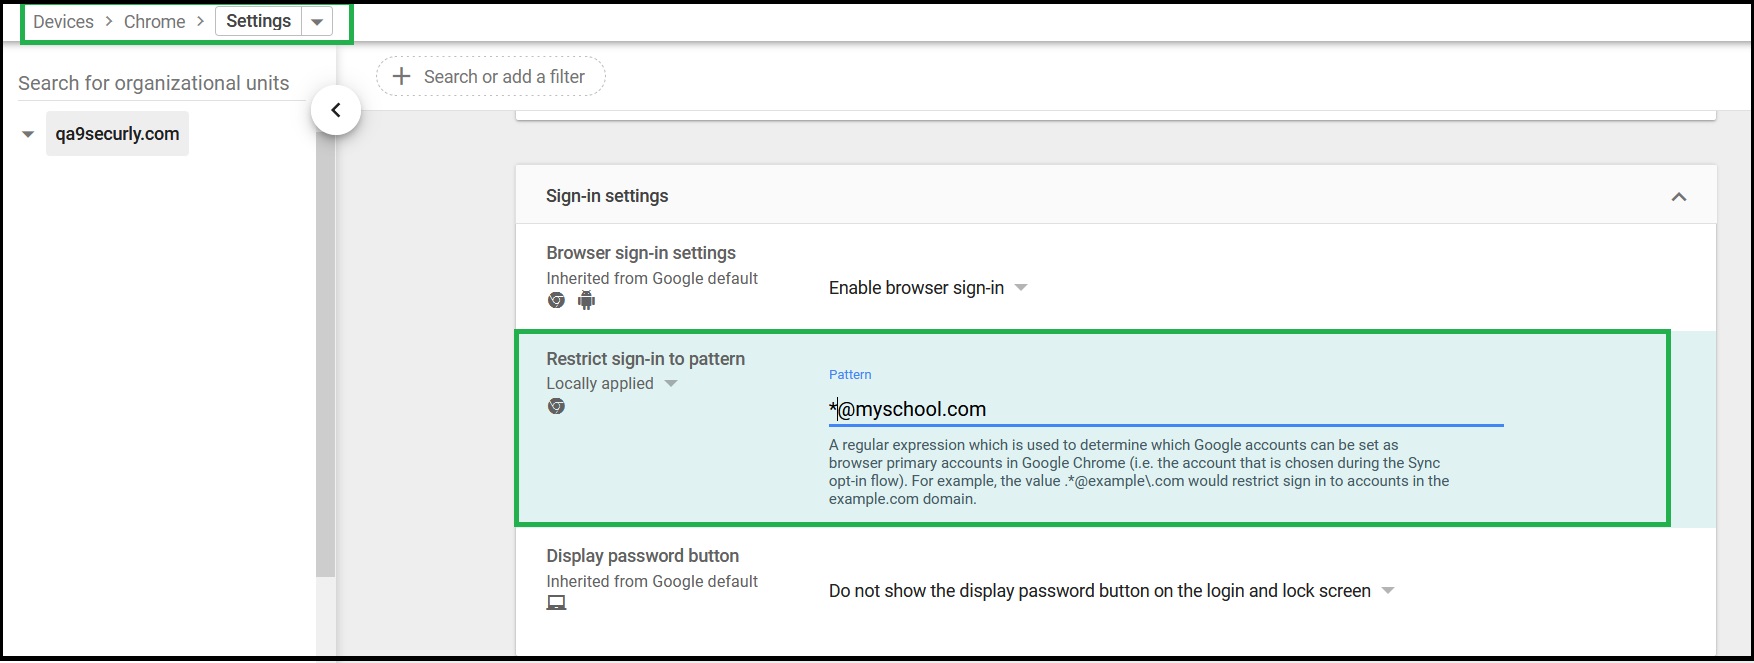The width and height of the screenshot is (1754, 663).
Task: Click the Pattern text field
Action: pyautogui.click(x=1166, y=409)
